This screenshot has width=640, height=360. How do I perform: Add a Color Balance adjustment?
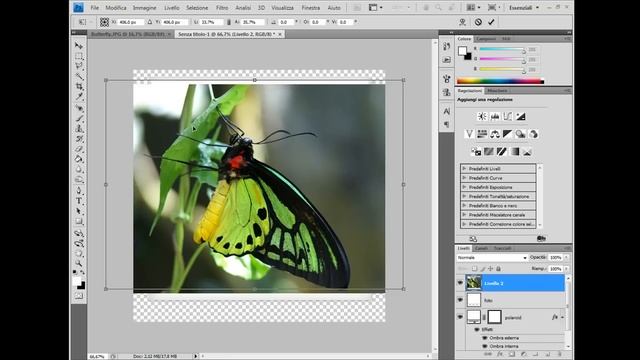[495, 134]
